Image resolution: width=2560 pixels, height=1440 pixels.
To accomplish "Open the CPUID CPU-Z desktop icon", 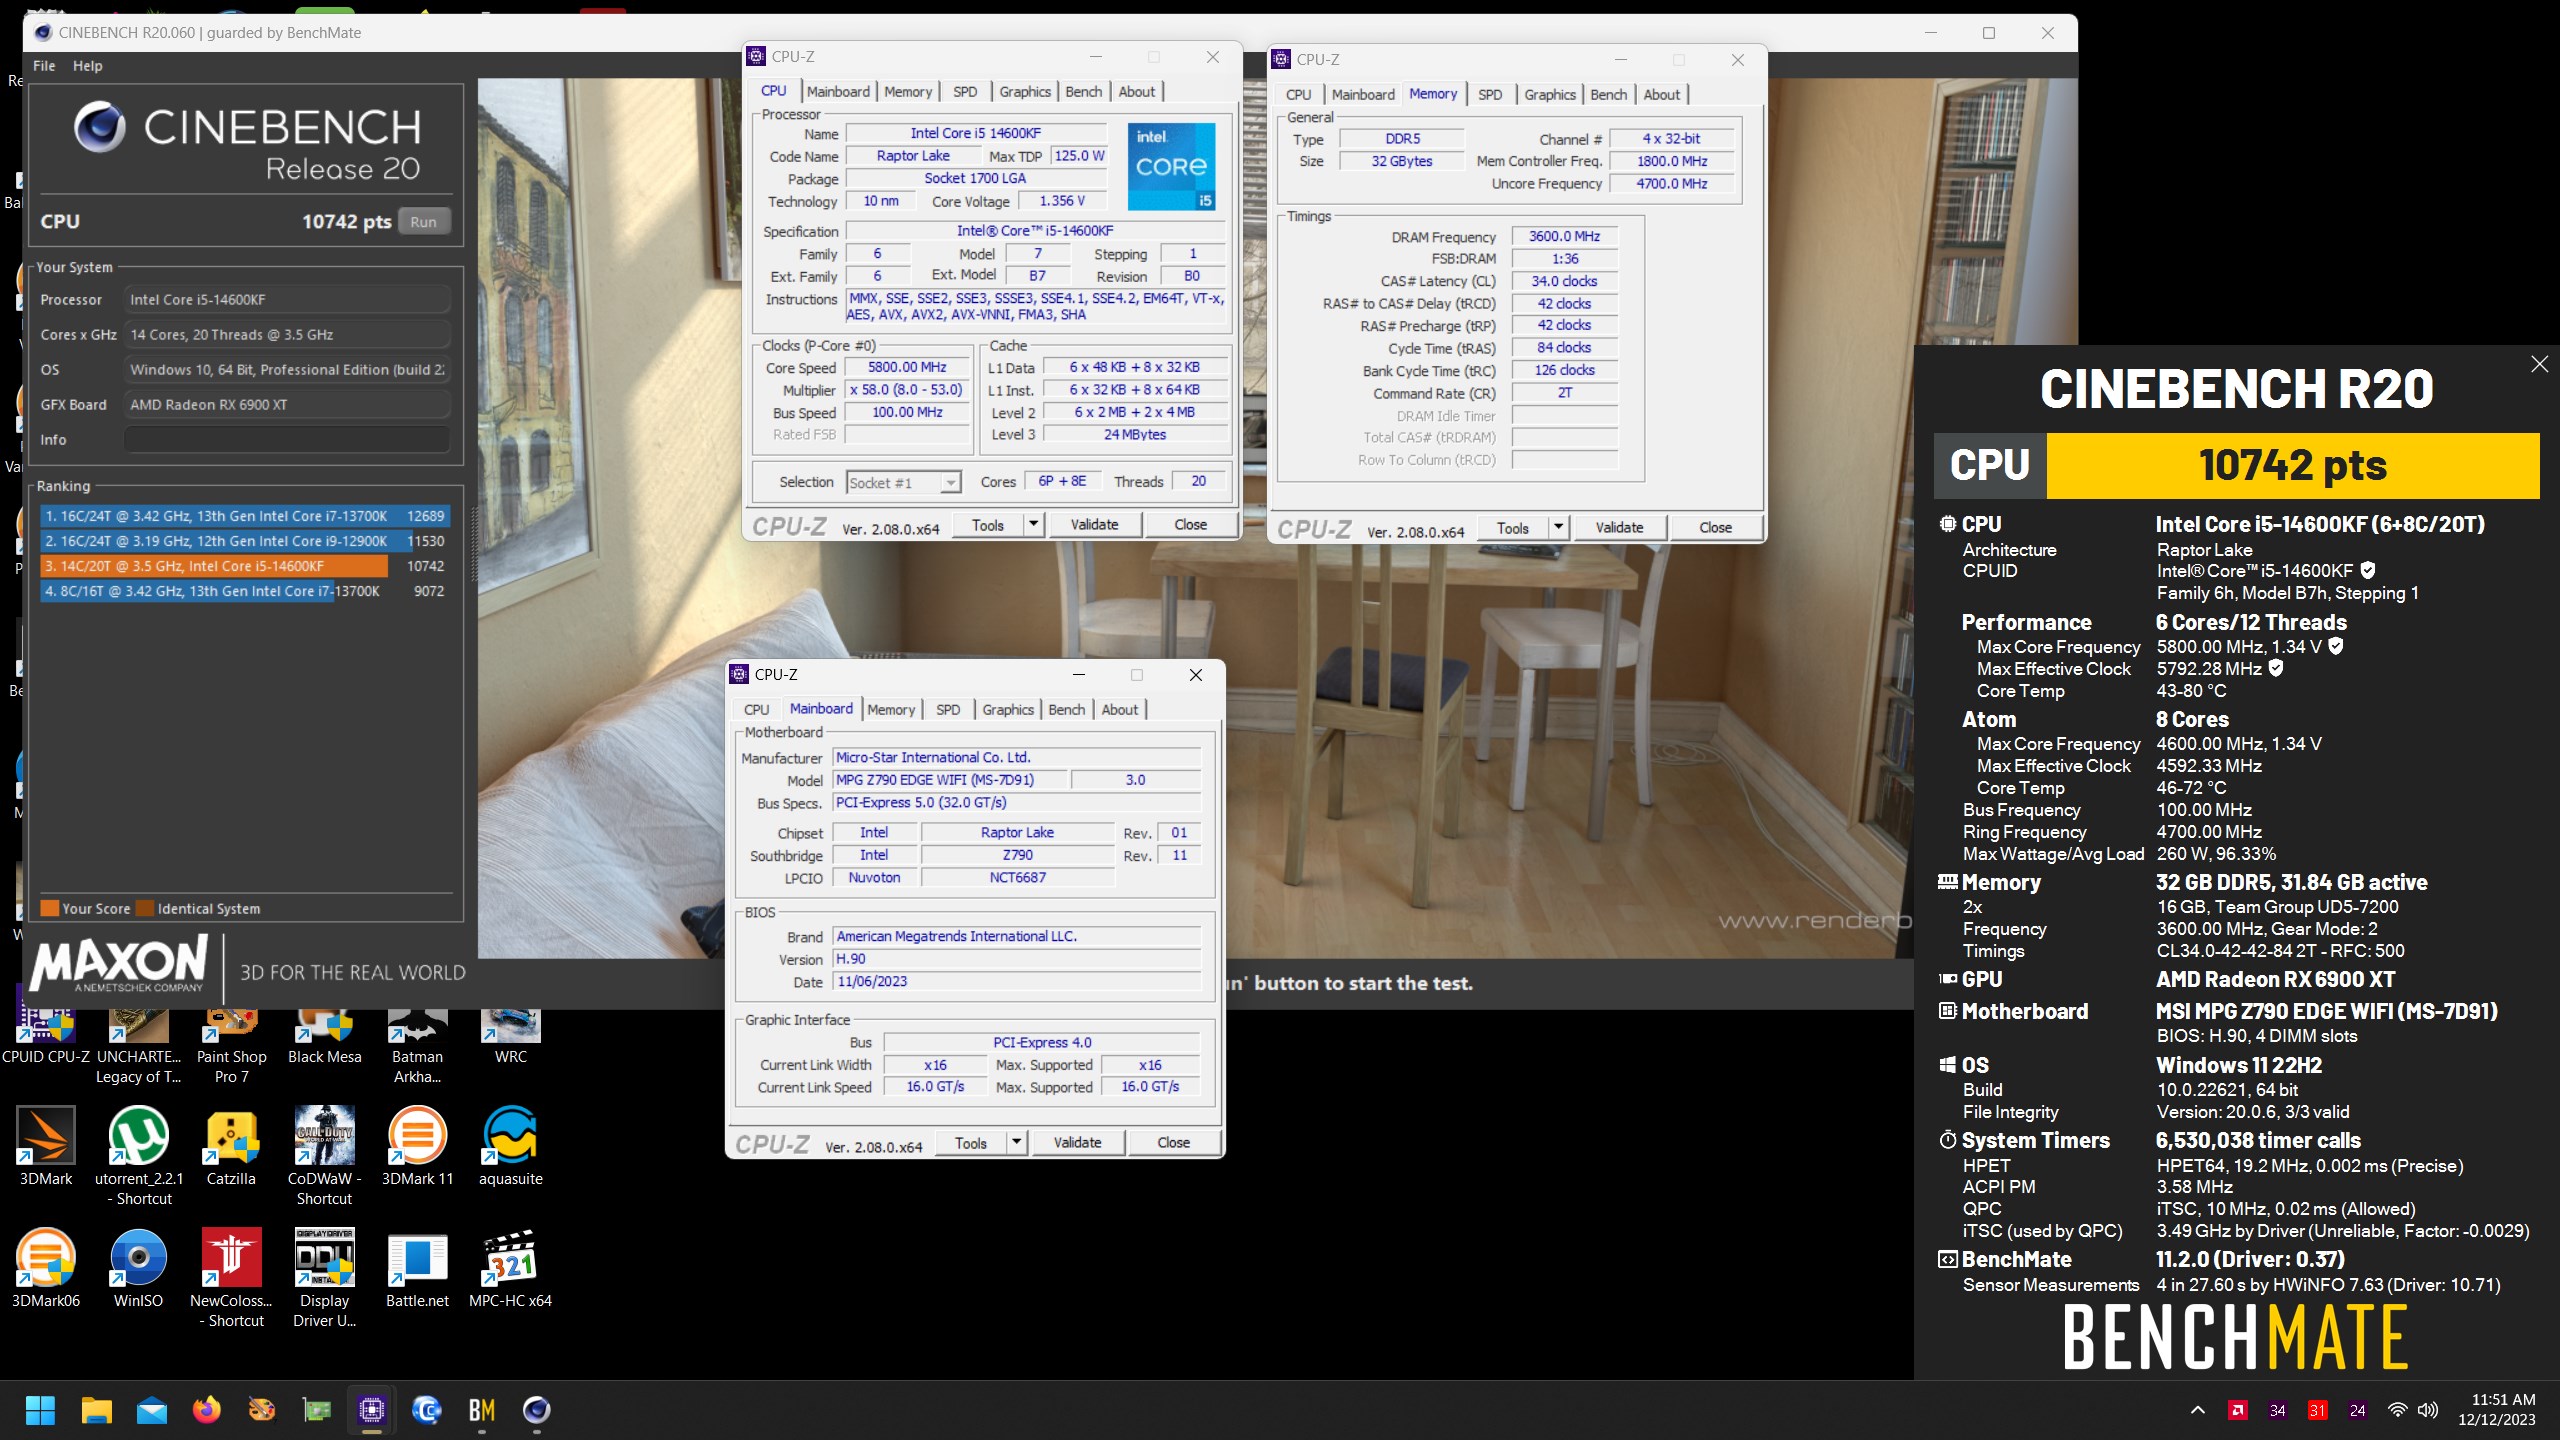I will pos(46,1025).
